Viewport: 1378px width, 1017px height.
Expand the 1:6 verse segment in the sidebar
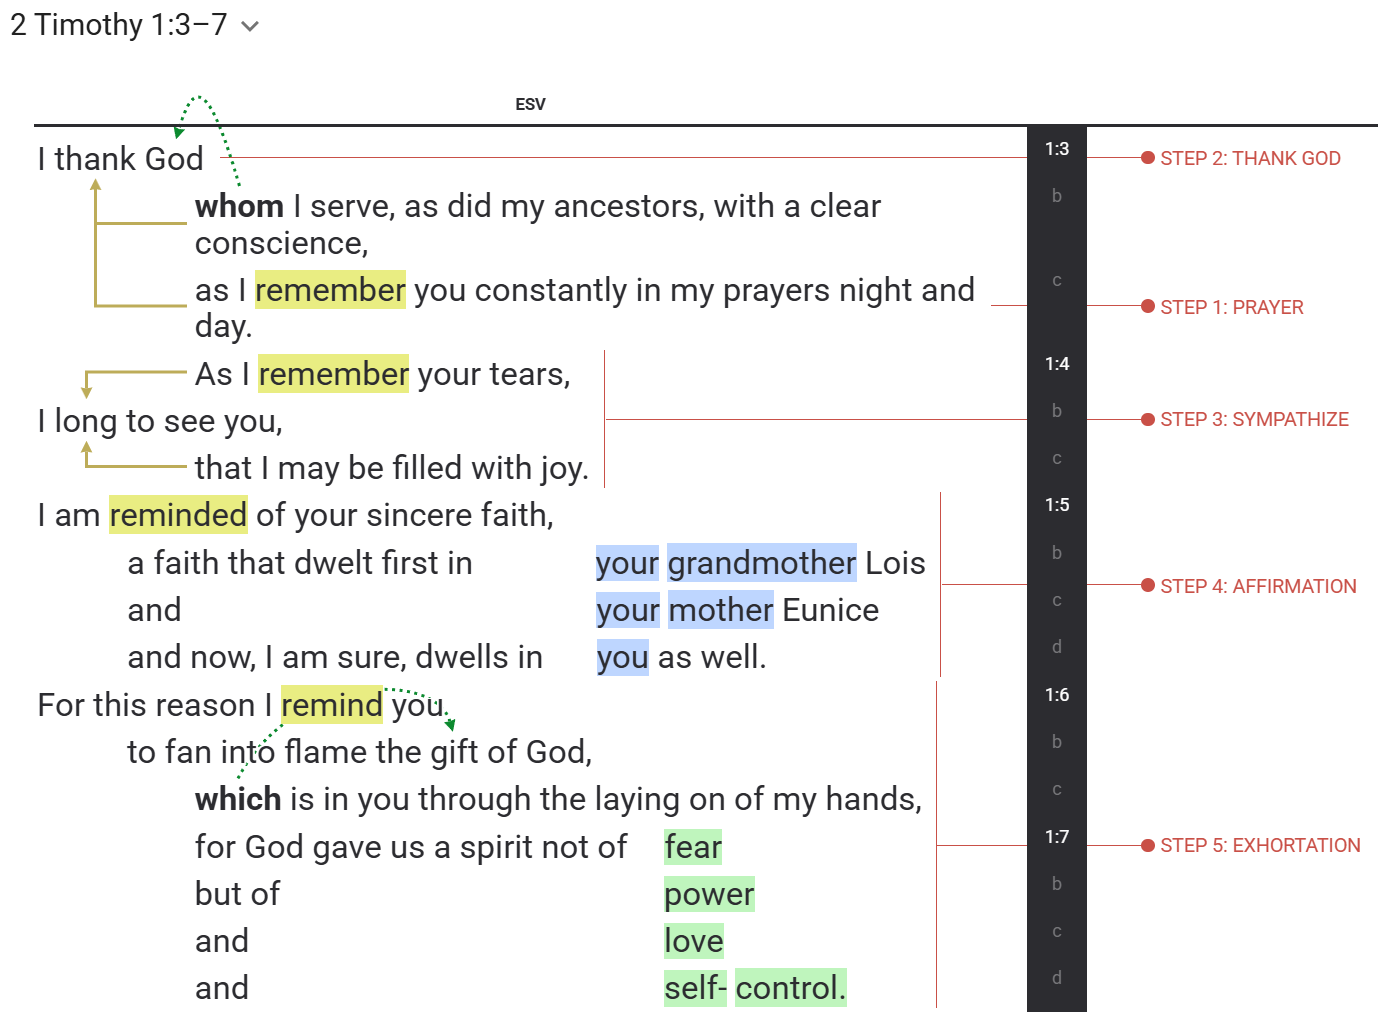(x=1057, y=694)
